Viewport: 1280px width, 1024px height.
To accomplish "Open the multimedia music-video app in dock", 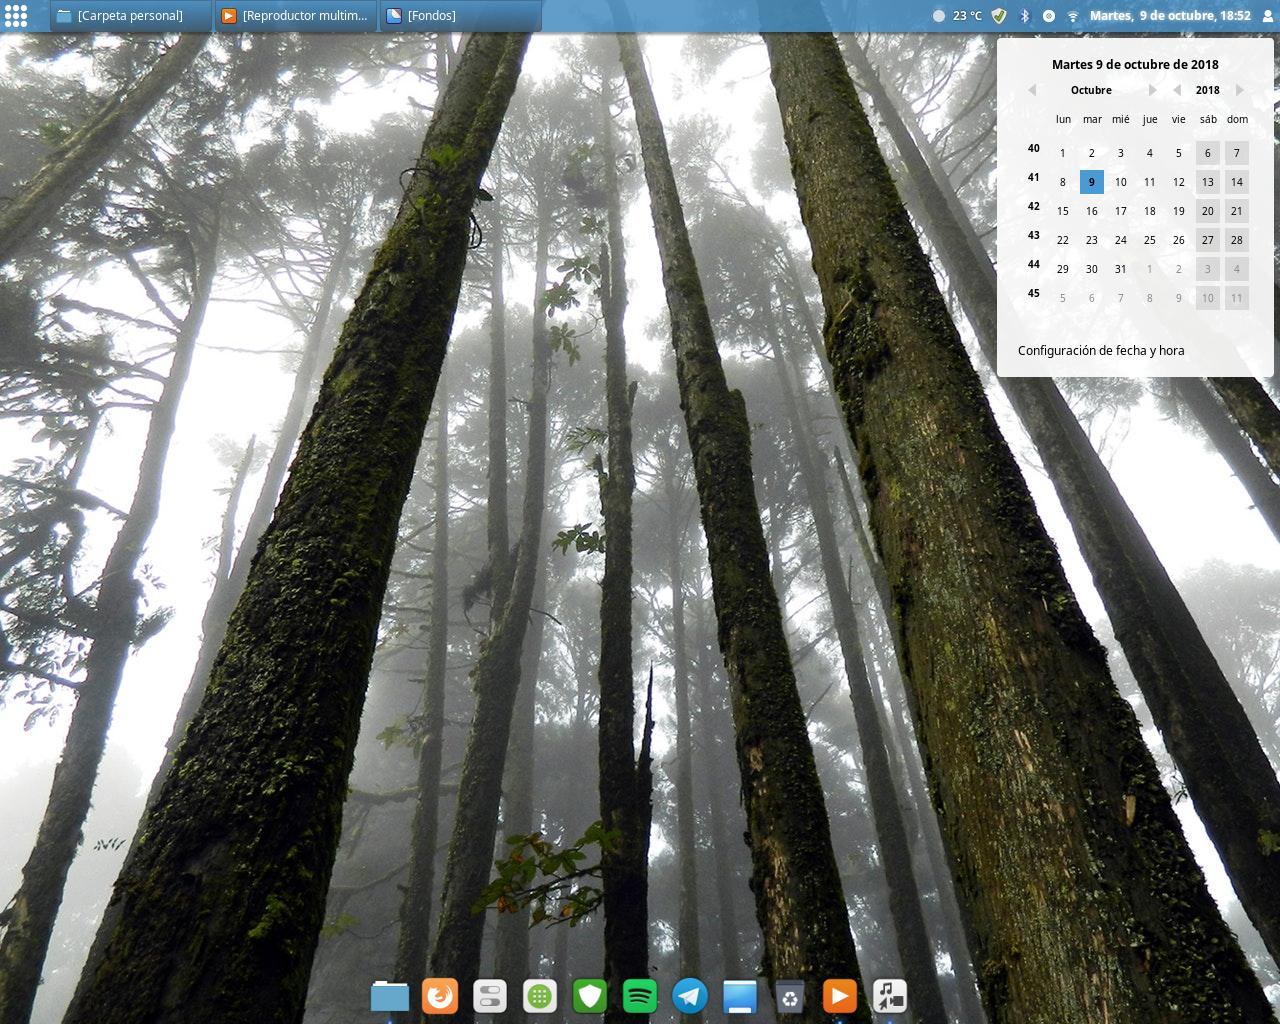I will [x=890, y=996].
